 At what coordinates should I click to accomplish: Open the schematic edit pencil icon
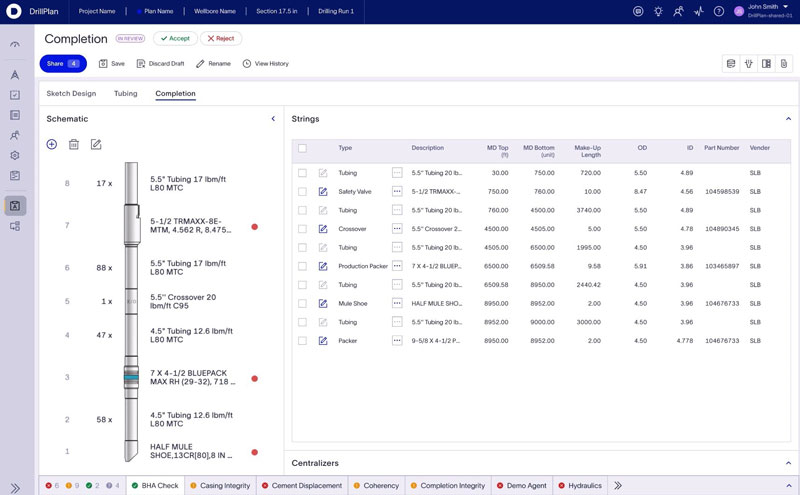pyautogui.click(x=96, y=144)
